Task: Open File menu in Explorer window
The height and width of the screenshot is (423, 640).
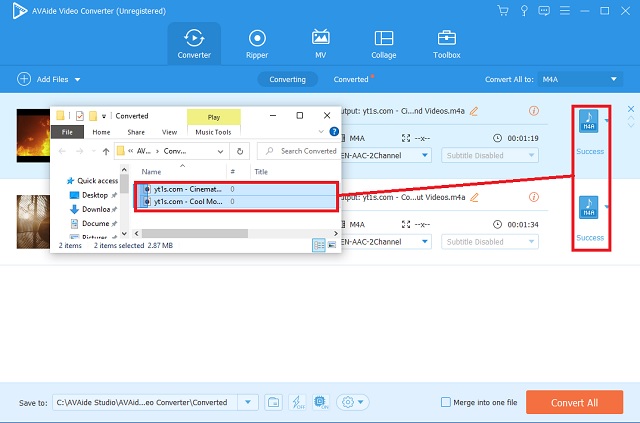Action: tap(67, 132)
